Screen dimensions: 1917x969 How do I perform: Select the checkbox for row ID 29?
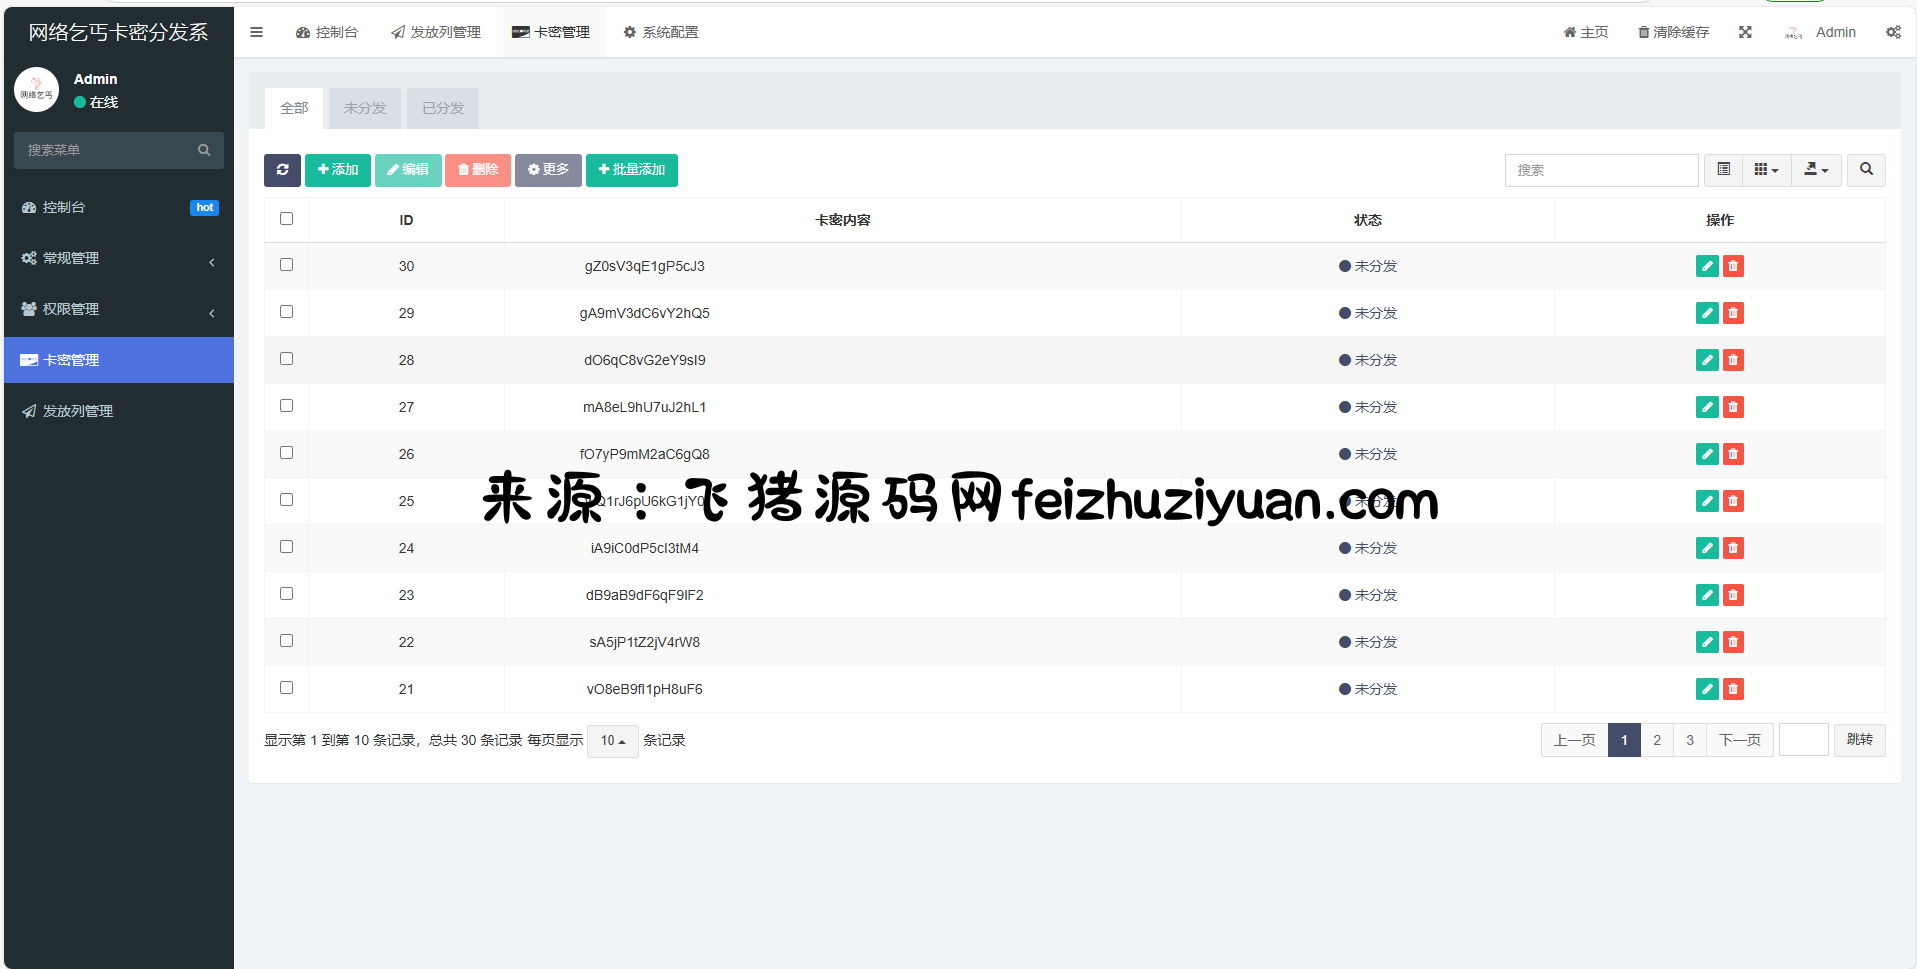click(x=287, y=312)
